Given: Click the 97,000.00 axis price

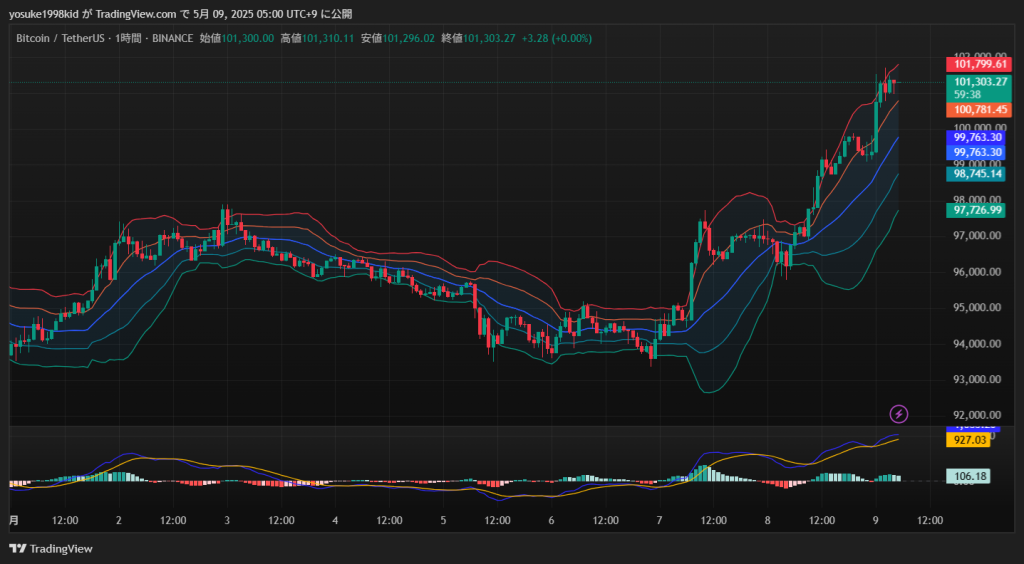Looking at the screenshot, I should tap(977, 236).
